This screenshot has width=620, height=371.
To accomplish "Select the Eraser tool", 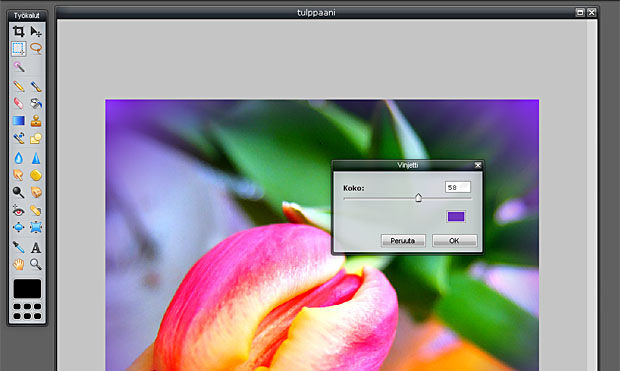I will (x=18, y=103).
